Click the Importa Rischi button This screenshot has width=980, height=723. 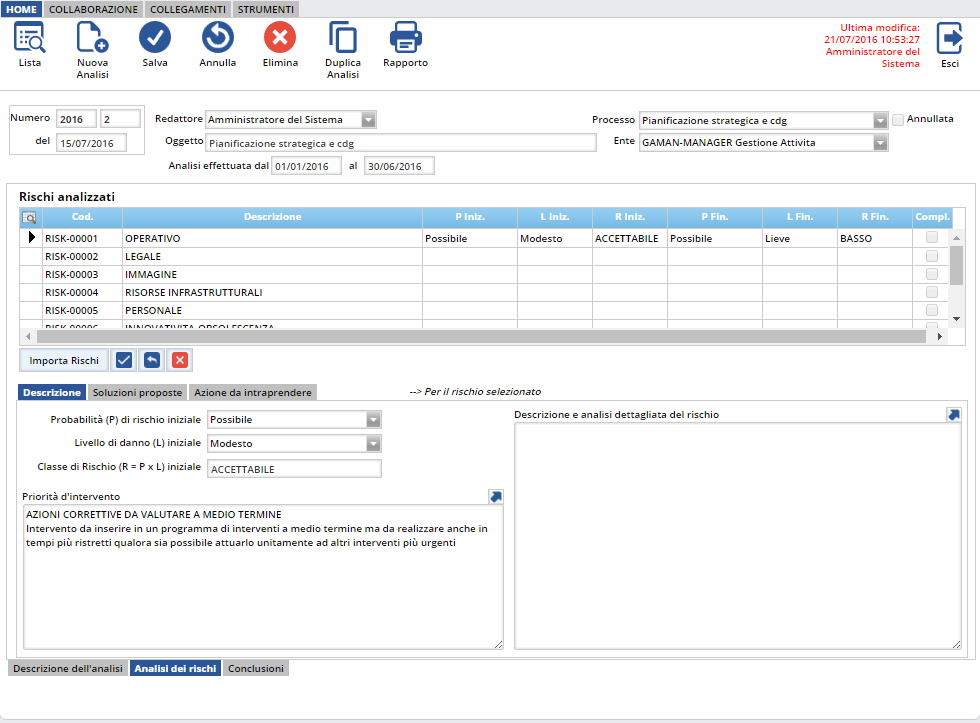click(64, 360)
